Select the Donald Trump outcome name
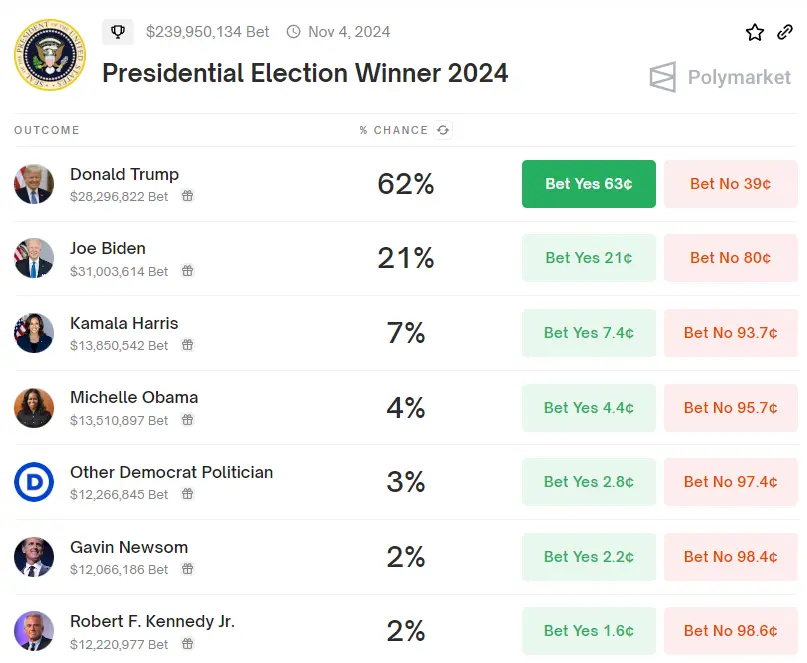 (x=124, y=174)
